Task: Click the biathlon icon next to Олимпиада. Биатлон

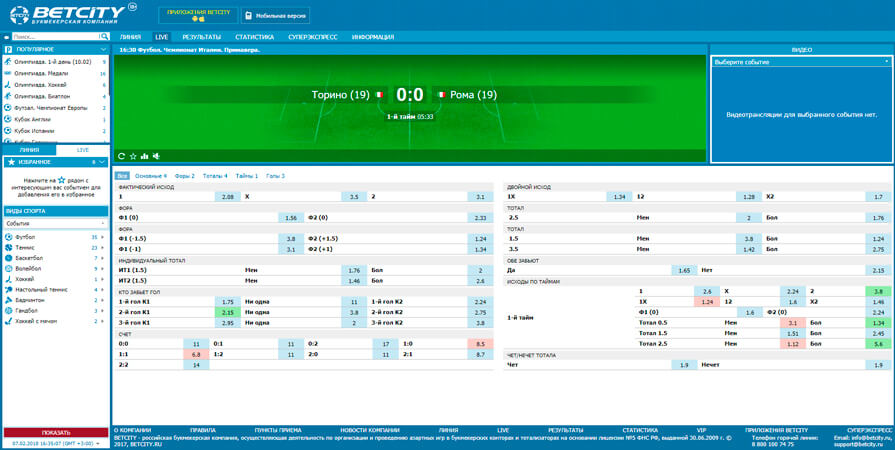Action: tap(8, 97)
